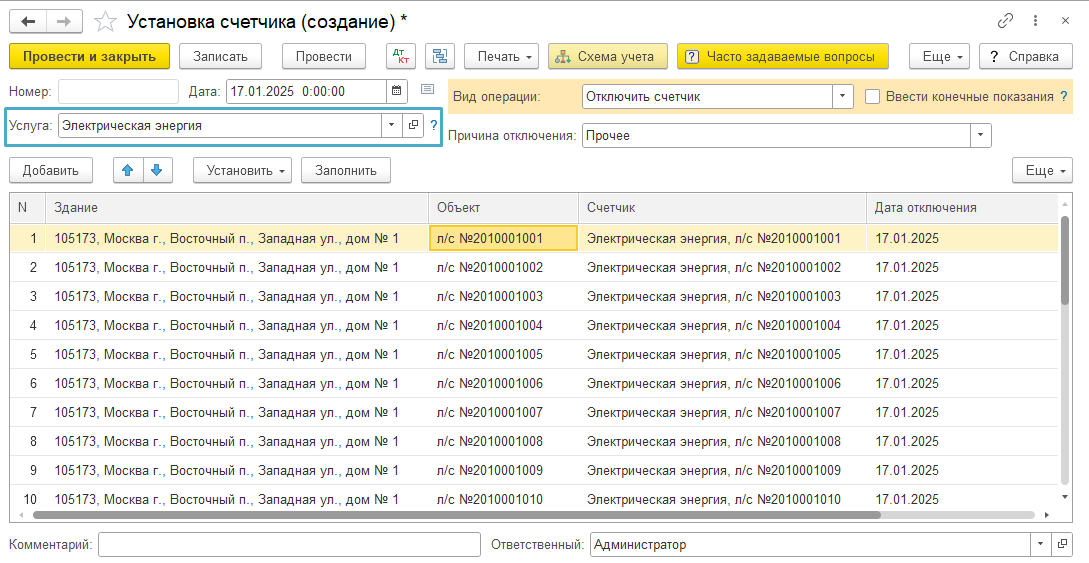The image size is (1089, 563).
Task: Add a row with Добавить
Action: (x=51, y=170)
